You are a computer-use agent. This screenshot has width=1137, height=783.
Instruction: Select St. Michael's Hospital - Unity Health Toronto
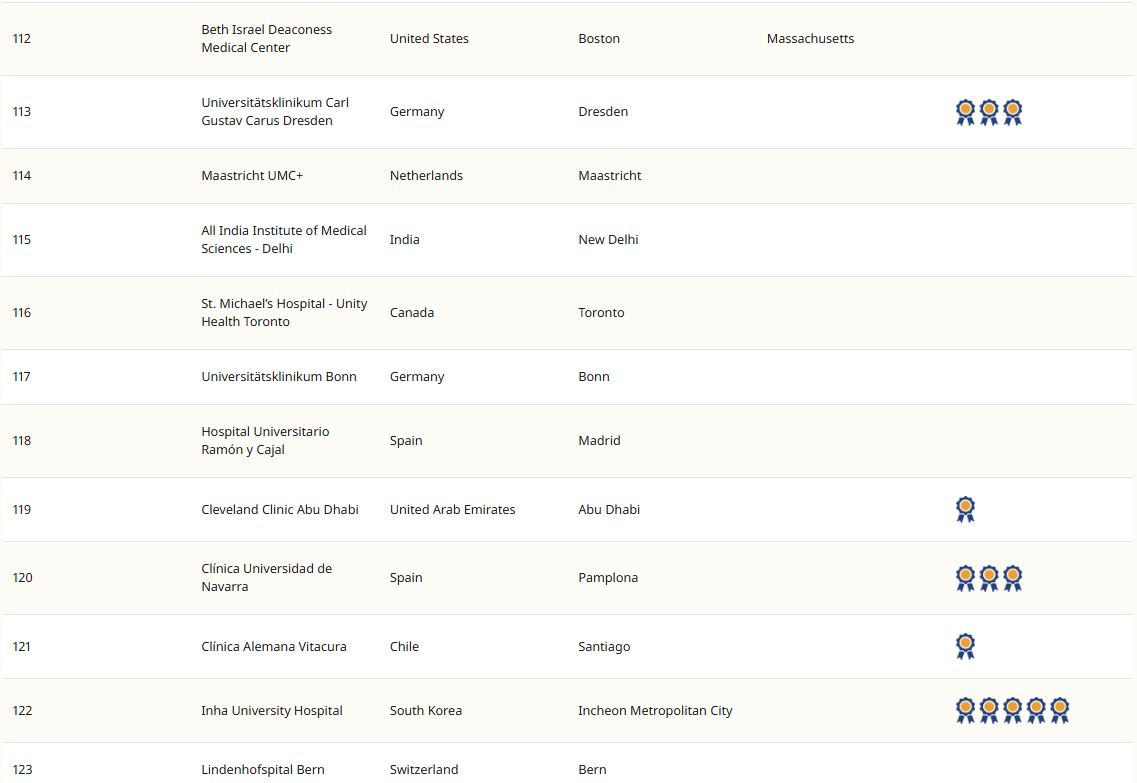coord(283,313)
